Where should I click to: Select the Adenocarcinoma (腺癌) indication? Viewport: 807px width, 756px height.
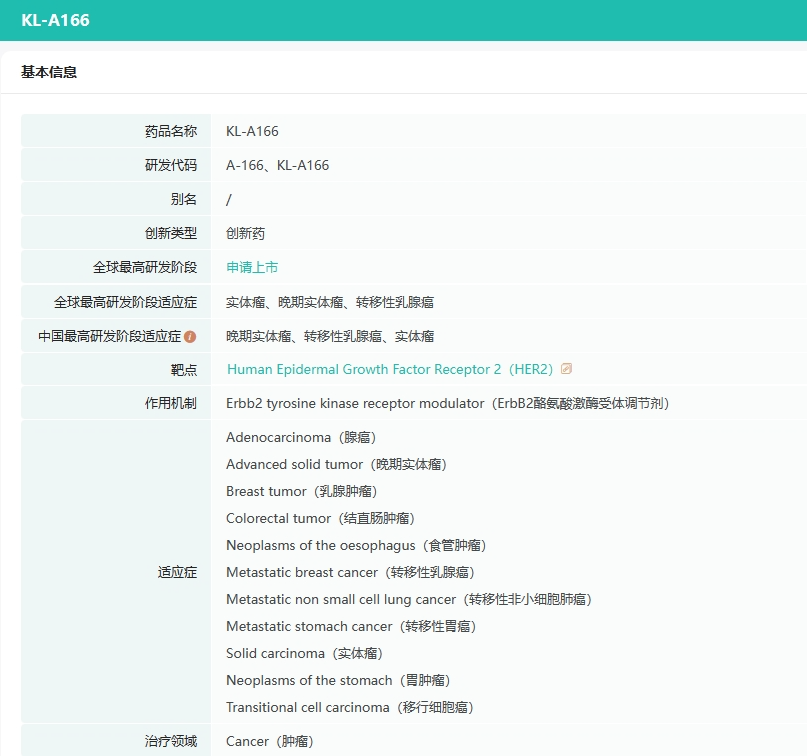tap(301, 437)
